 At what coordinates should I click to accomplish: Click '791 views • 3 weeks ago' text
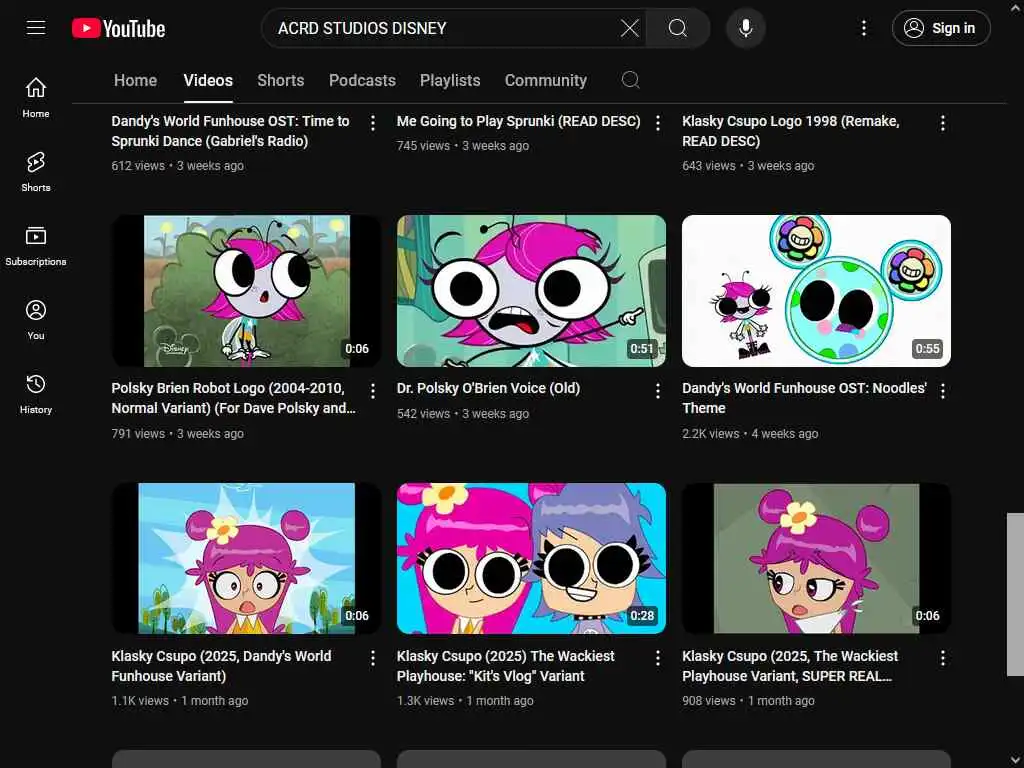[x=178, y=434]
